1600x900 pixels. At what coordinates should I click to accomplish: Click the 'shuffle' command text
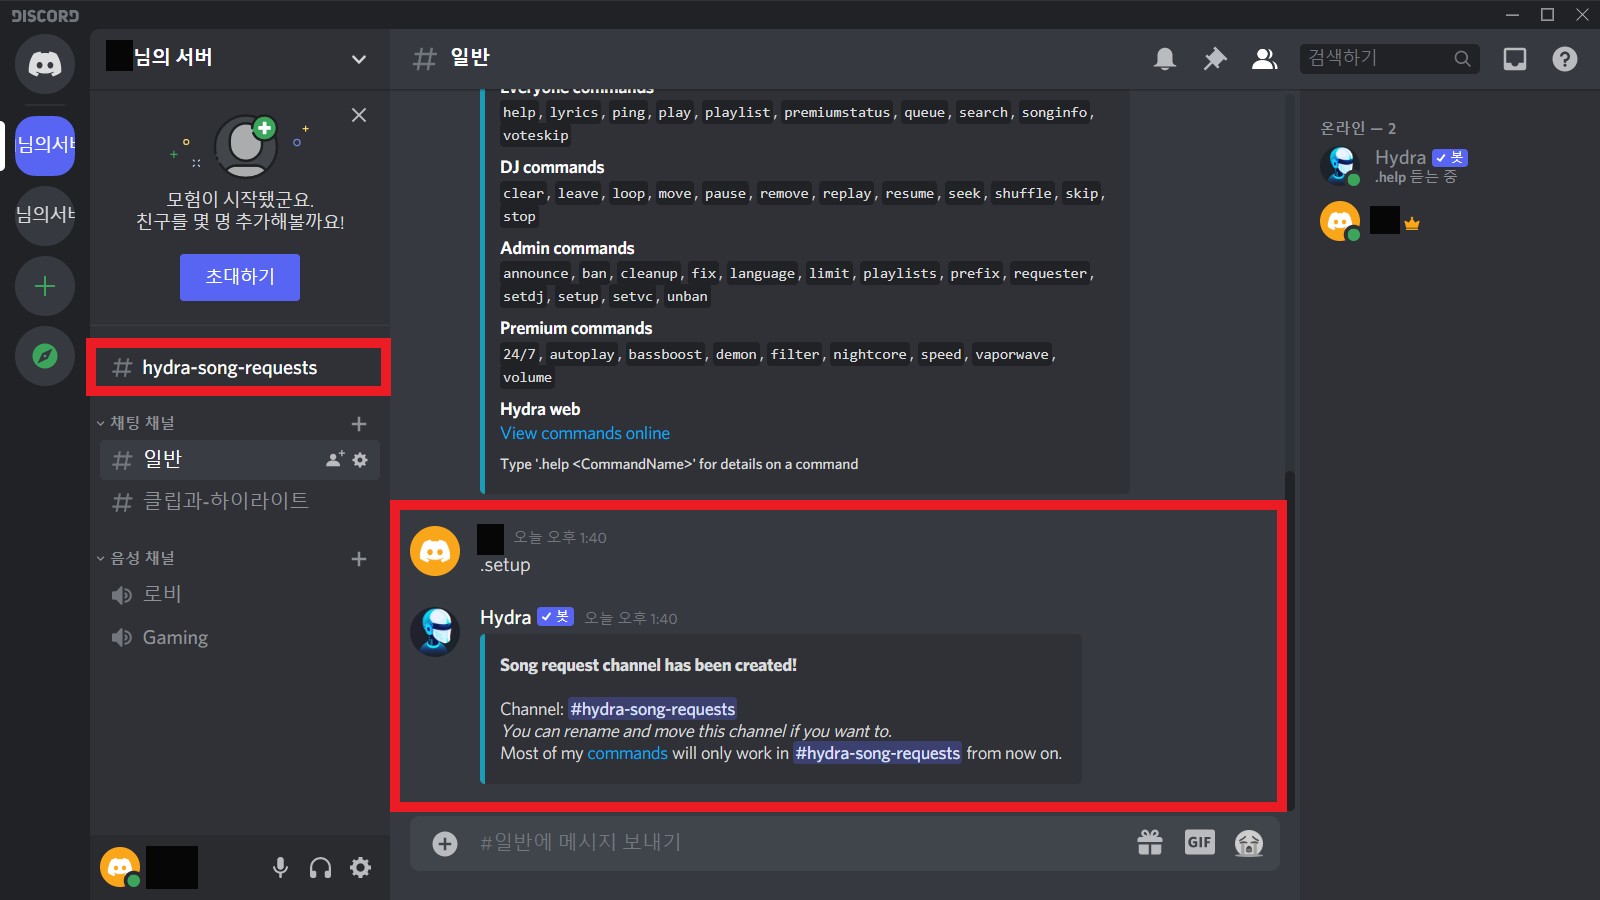[x=1023, y=193]
